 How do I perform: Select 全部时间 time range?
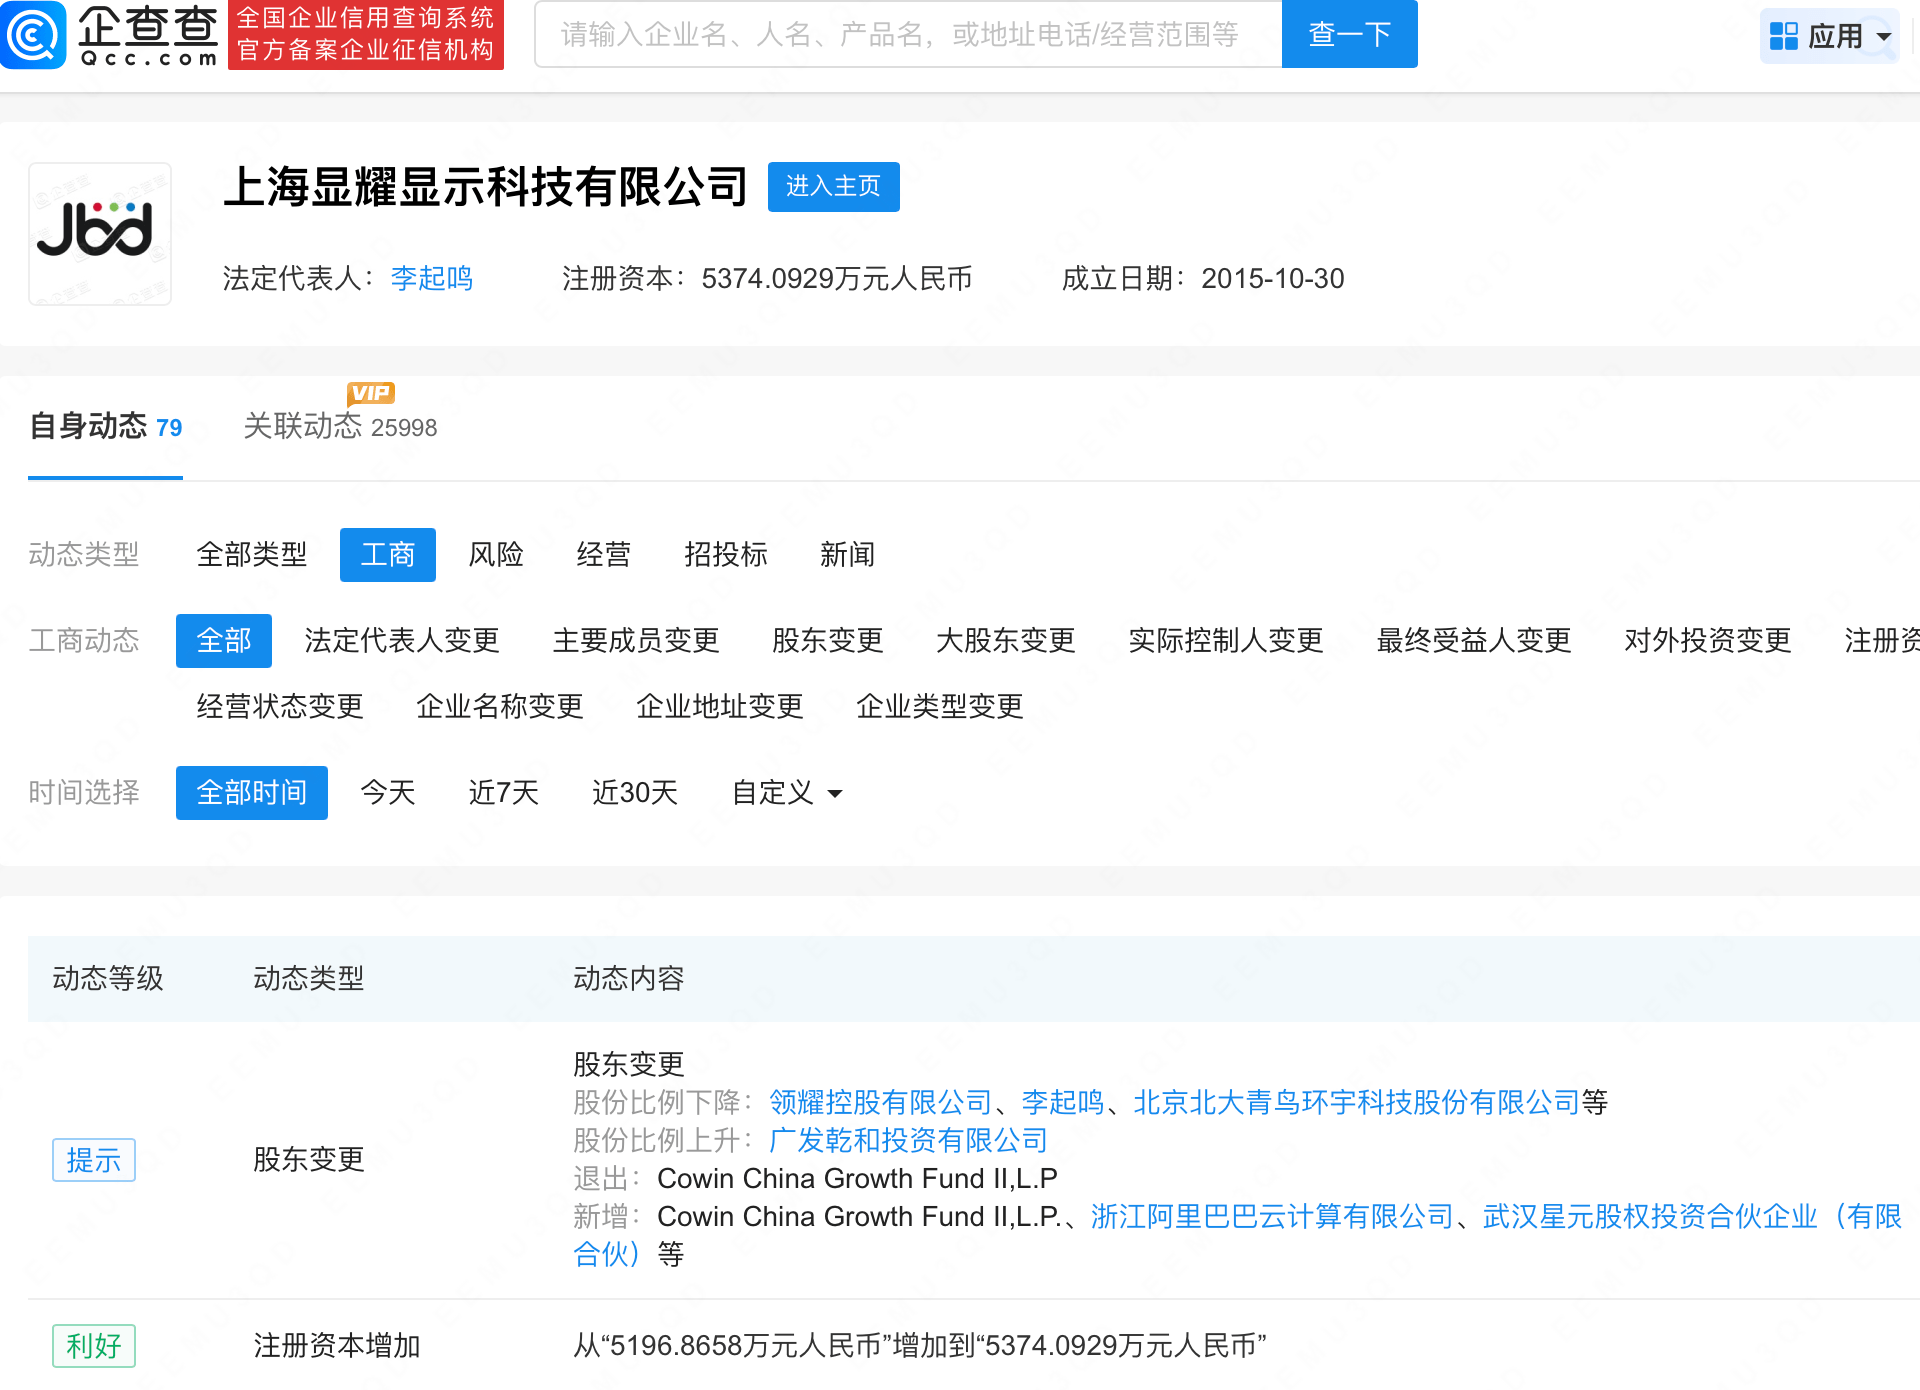click(x=251, y=792)
